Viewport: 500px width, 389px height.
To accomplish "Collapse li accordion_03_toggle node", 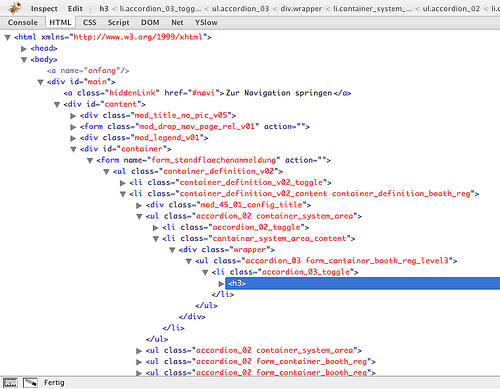I will pos(205,273).
